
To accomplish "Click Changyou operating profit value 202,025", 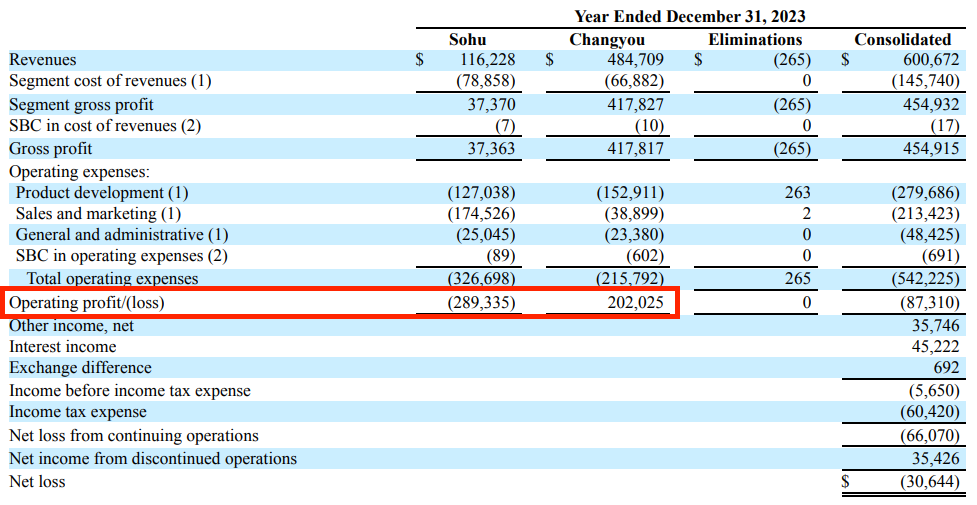I will tap(636, 303).
